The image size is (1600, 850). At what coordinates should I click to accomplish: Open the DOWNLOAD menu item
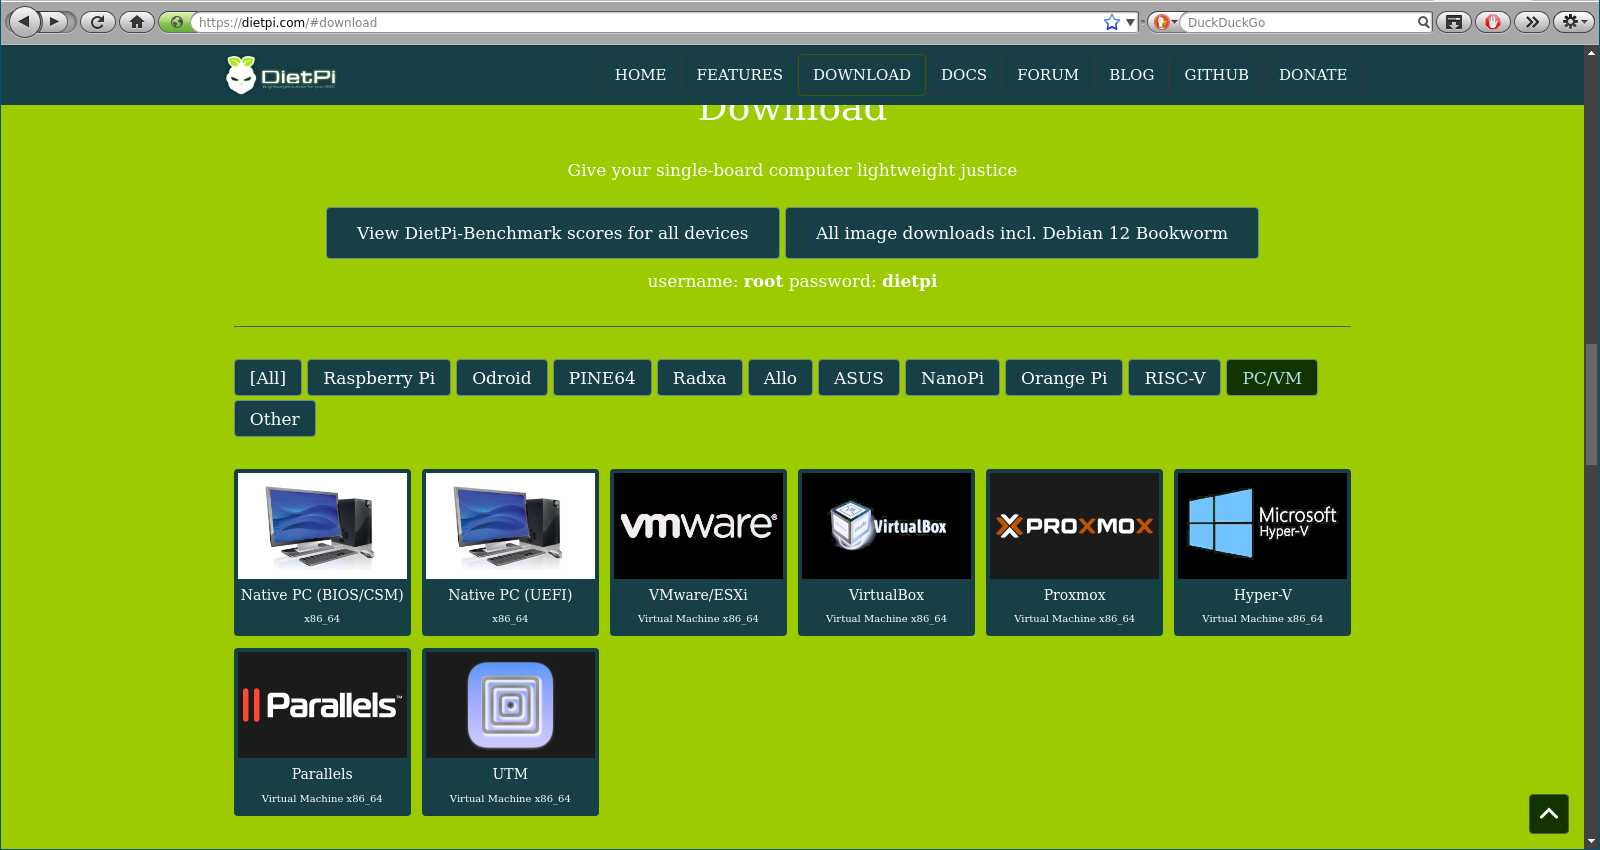[862, 75]
